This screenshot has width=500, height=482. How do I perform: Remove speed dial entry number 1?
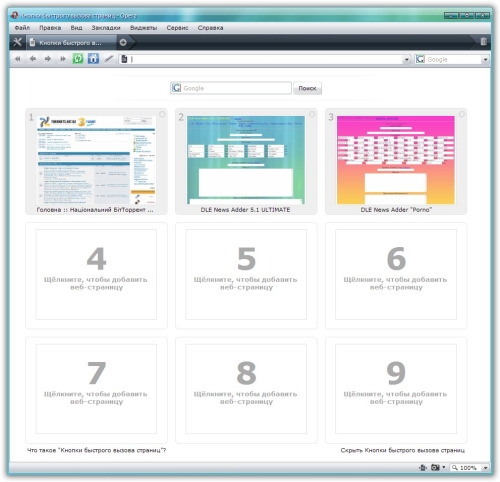162,114
